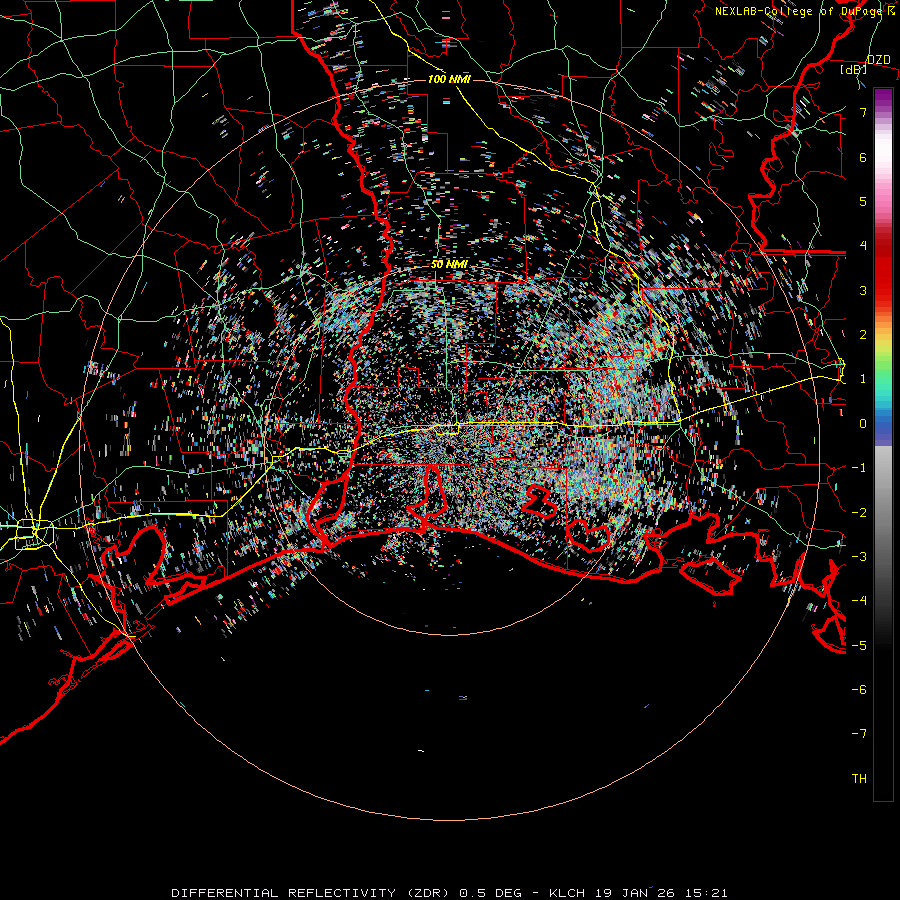This screenshot has width=900, height=900.
Task: Select the 2 value on the color scale
Action: pos(863,335)
